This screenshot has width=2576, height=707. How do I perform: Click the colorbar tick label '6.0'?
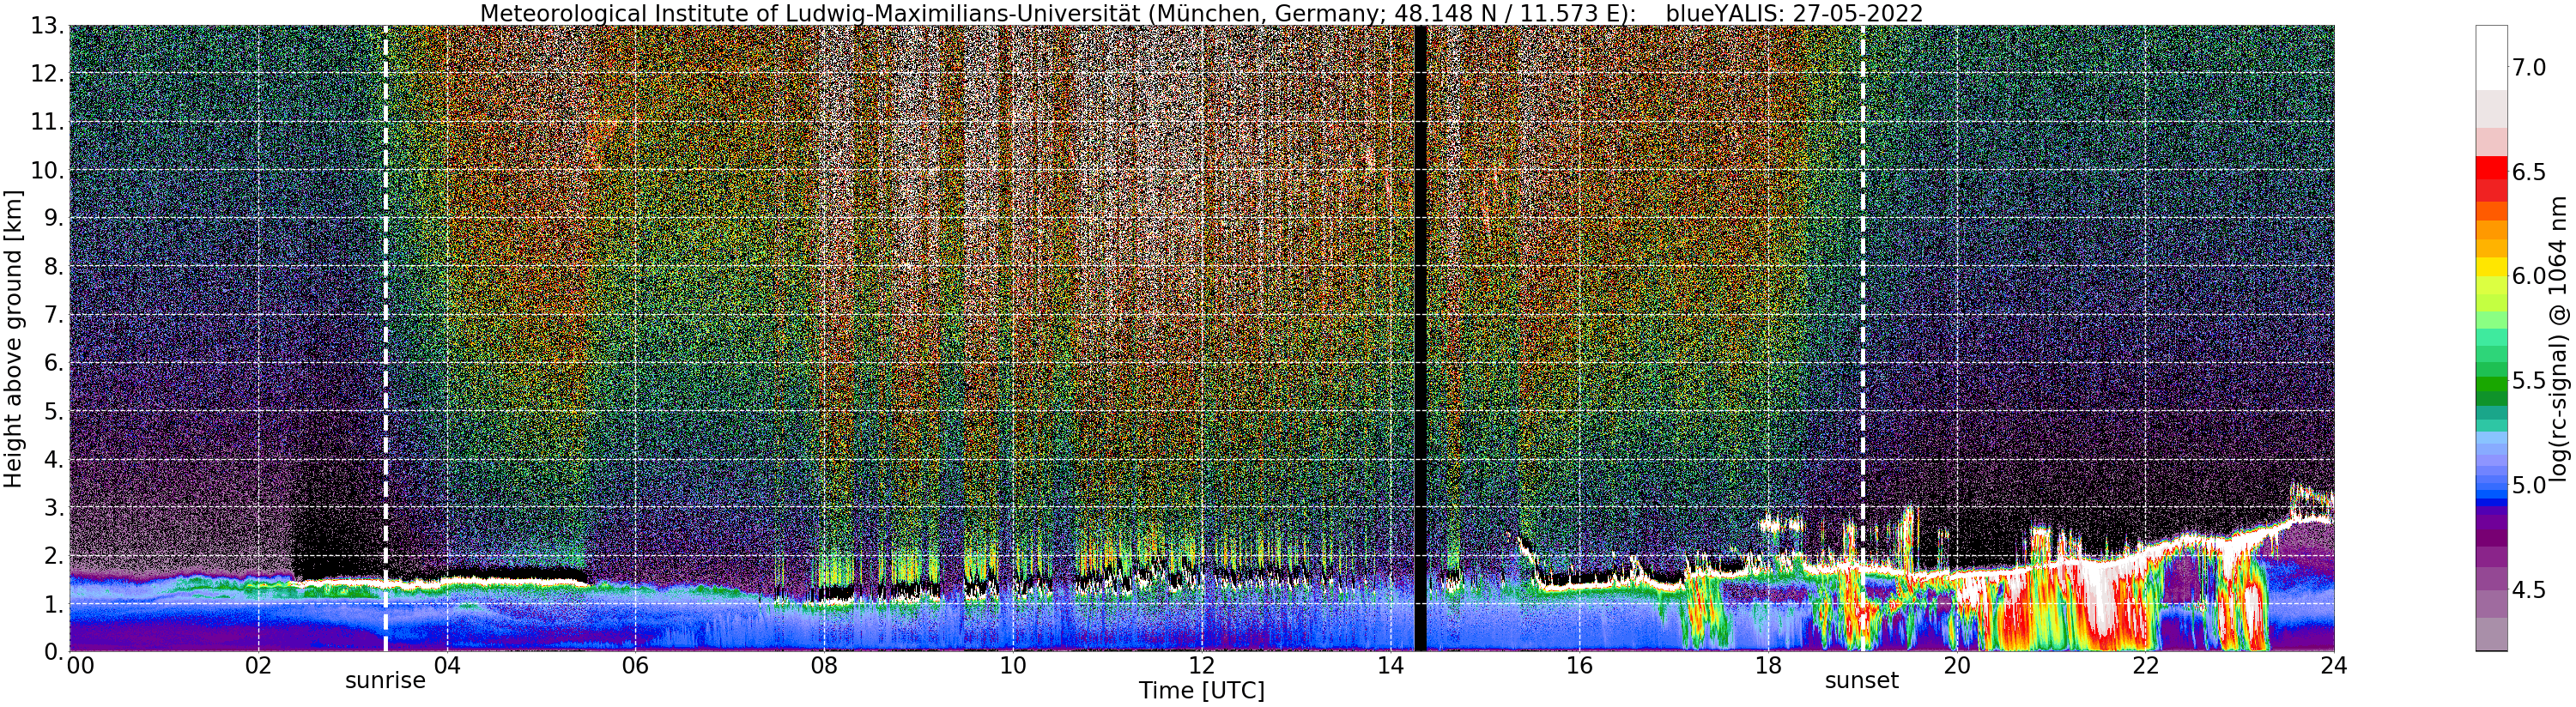click(2529, 276)
